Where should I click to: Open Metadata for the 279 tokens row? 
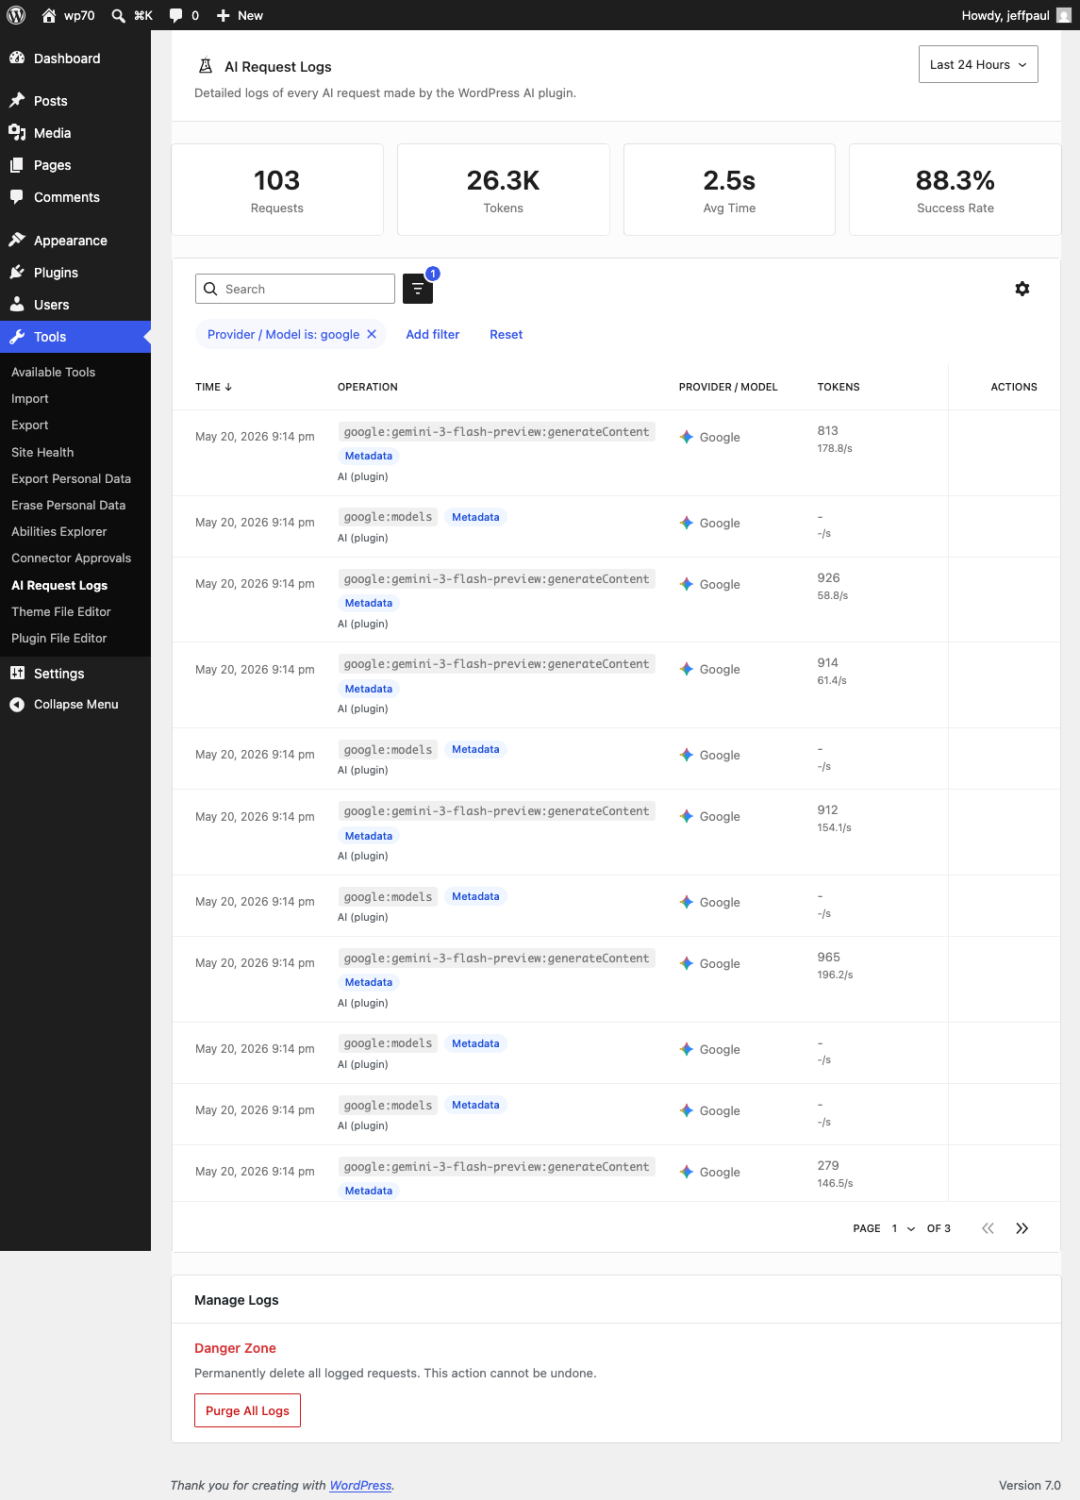(369, 1191)
